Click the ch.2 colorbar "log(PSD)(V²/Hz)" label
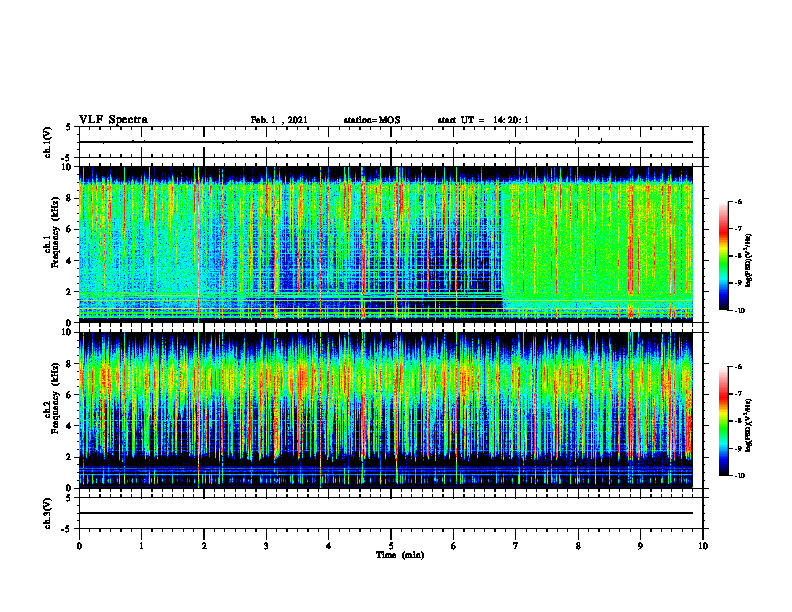 click(x=749, y=425)
